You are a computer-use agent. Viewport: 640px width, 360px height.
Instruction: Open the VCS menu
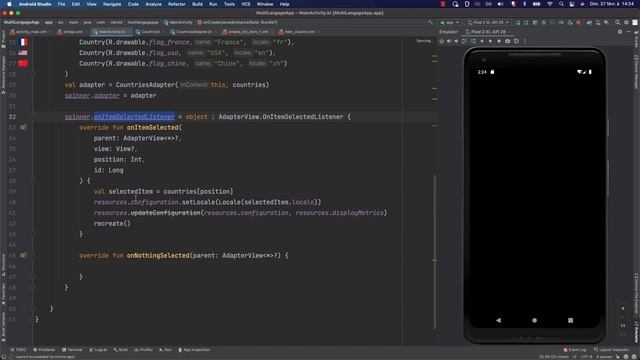point(246,4)
